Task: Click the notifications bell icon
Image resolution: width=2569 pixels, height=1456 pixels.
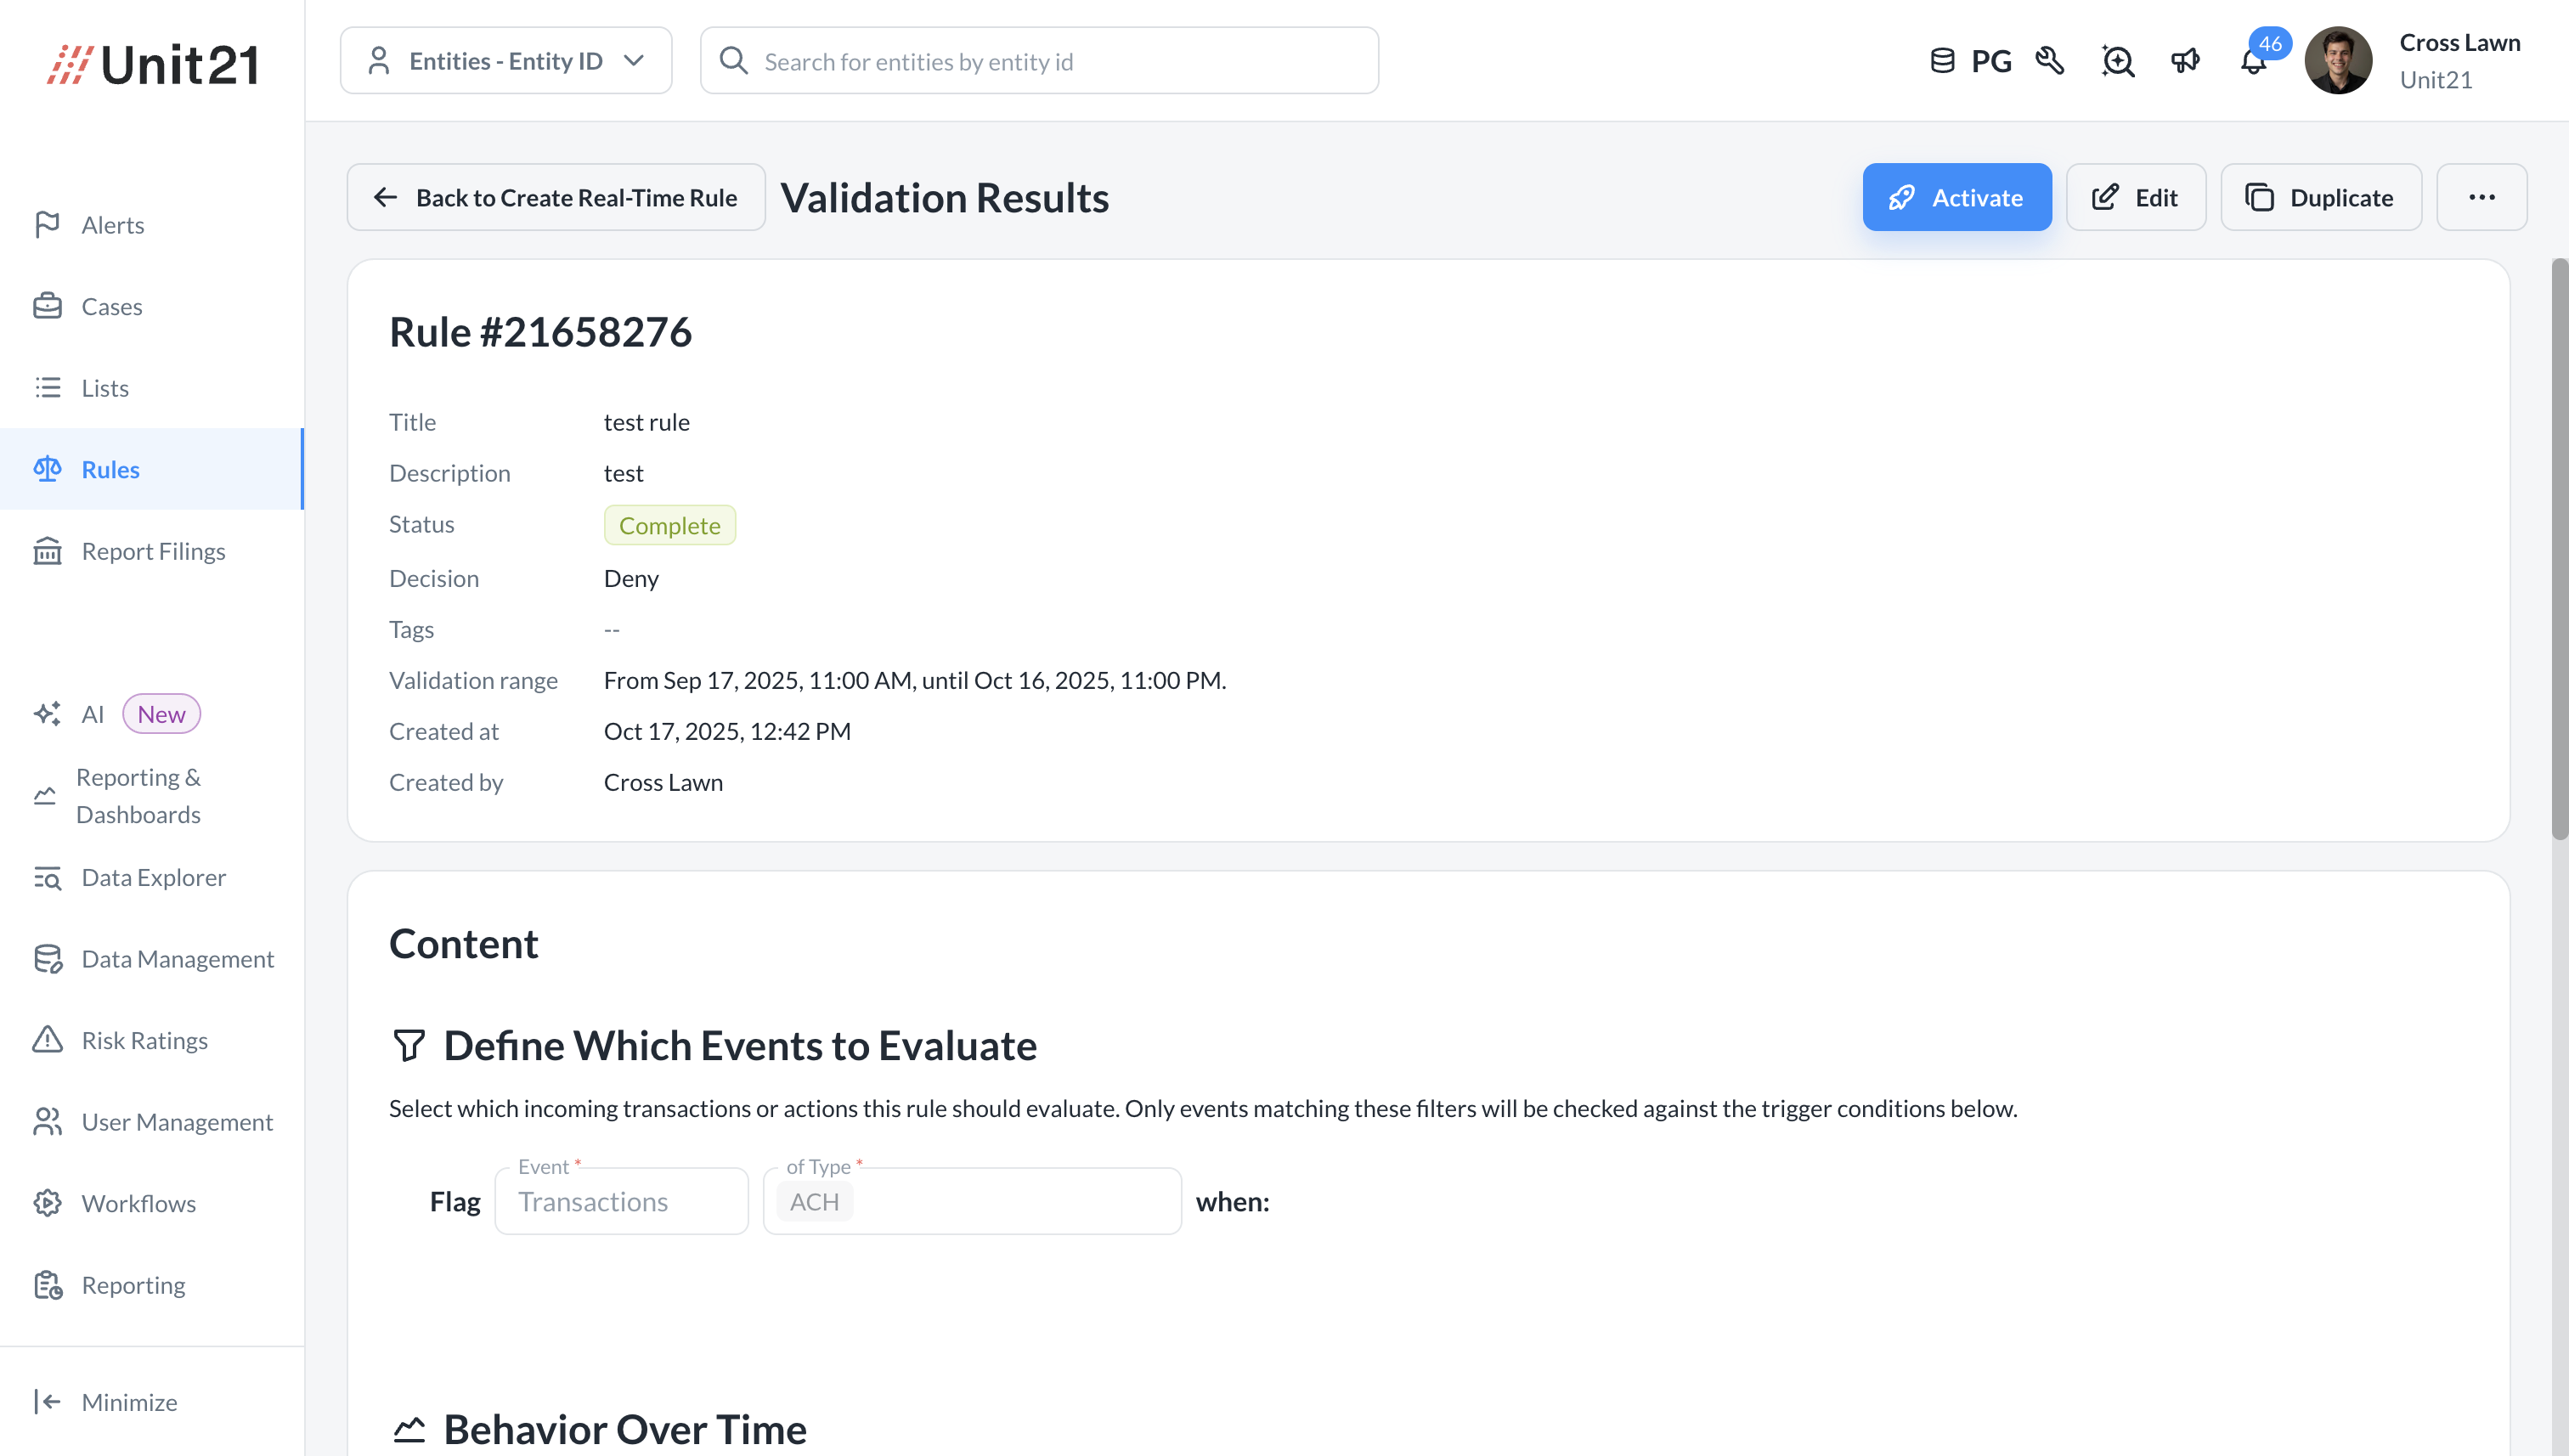Action: pyautogui.click(x=2252, y=62)
